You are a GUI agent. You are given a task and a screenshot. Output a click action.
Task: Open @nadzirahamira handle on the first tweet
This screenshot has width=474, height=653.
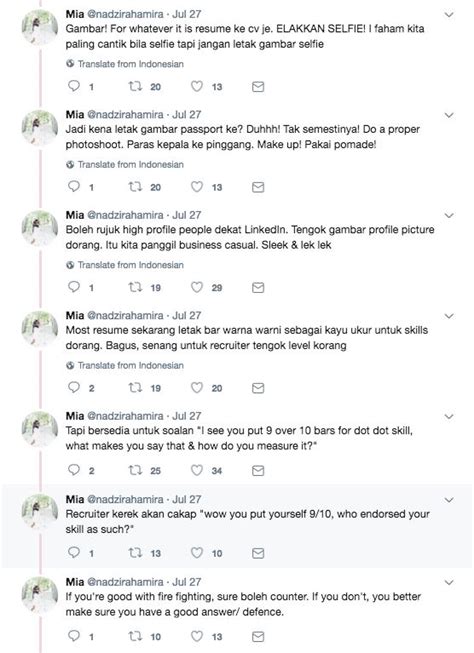coord(125,14)
